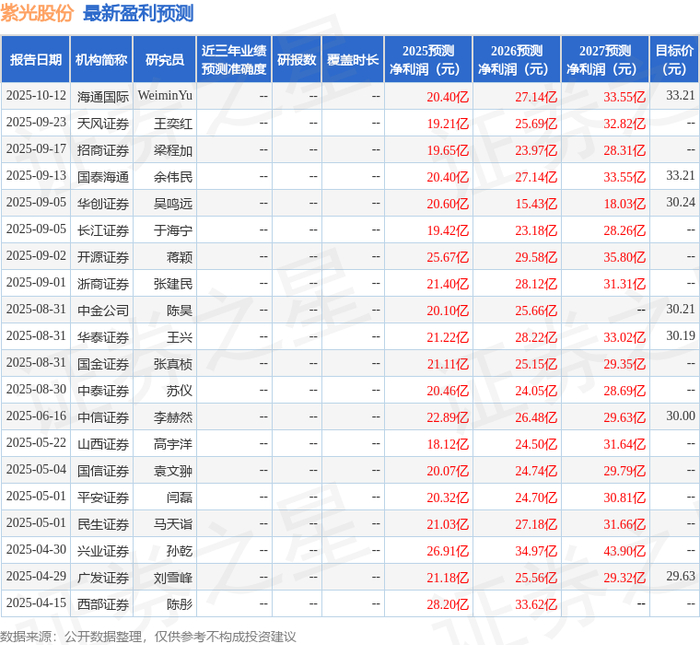
Task: Click the 数据来源 disclaimer text
Action: tap(148, 637)
